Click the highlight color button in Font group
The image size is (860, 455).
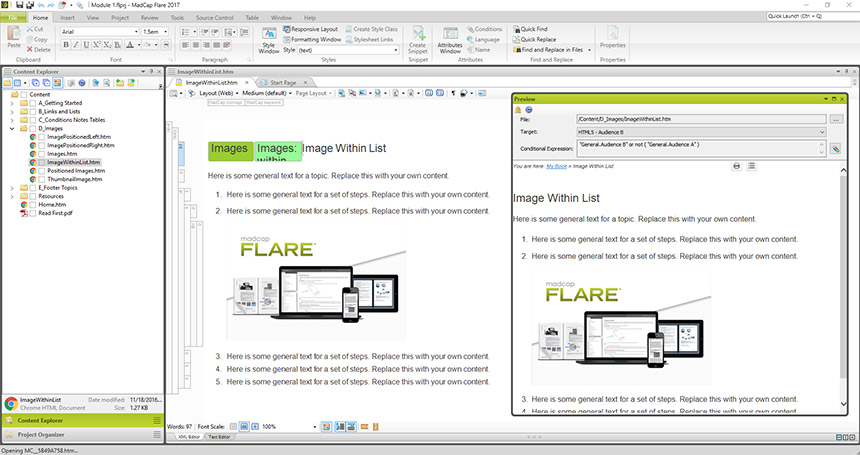click(147, 45)
